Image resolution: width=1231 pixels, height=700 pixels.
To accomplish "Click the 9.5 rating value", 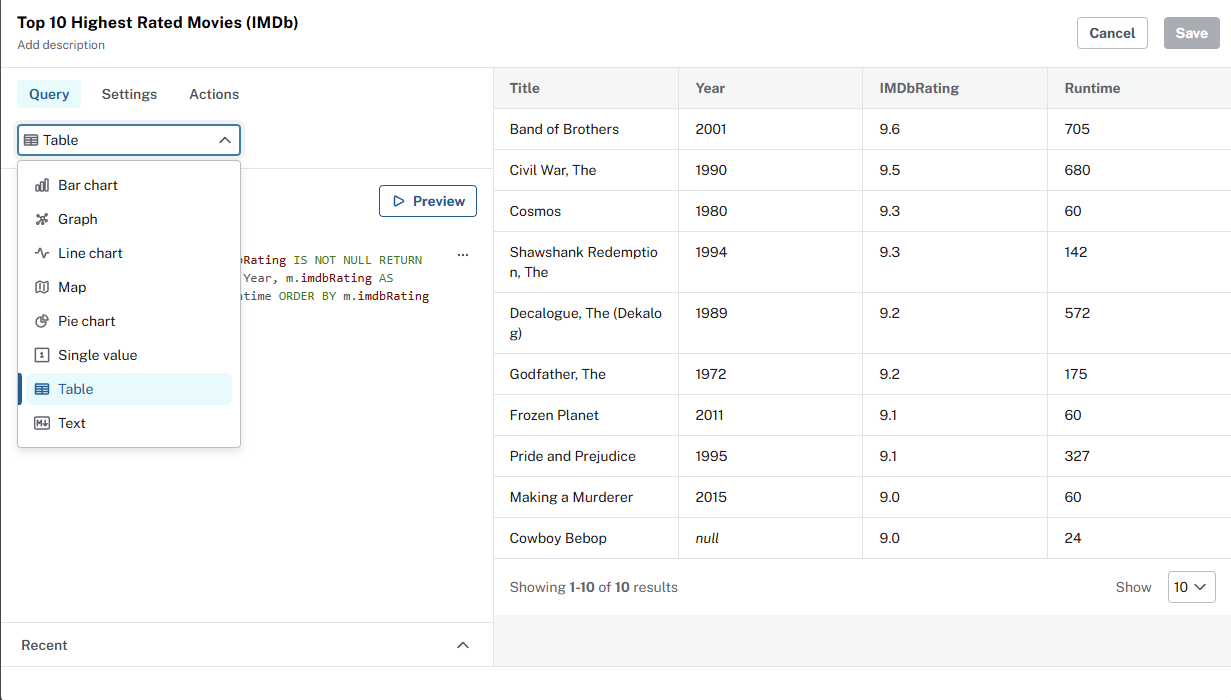I will (890, 170).
